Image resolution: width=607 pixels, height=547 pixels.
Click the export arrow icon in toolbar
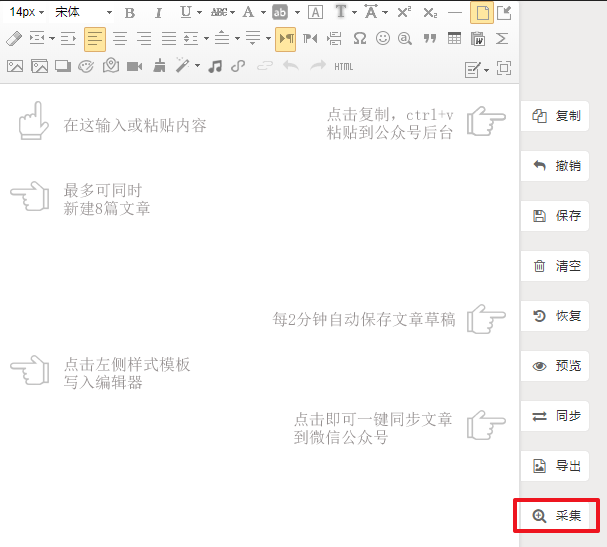(x=504, y=13)
